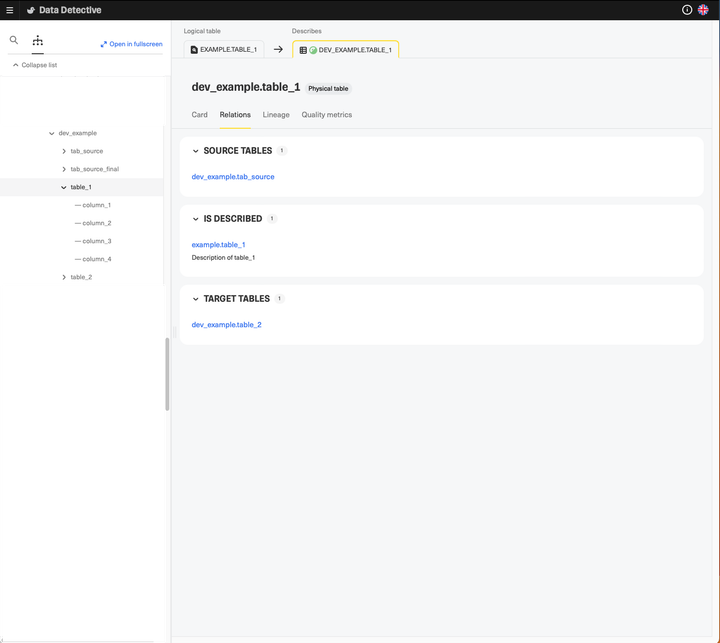Change language via UK flag icon
This screenshot has width=720, height=643.
[703, 10]
